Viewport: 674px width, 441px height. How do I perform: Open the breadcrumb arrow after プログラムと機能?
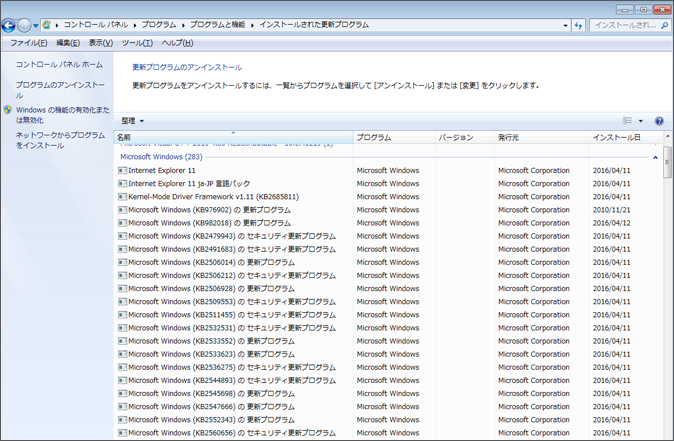click(x=252, y=25)
